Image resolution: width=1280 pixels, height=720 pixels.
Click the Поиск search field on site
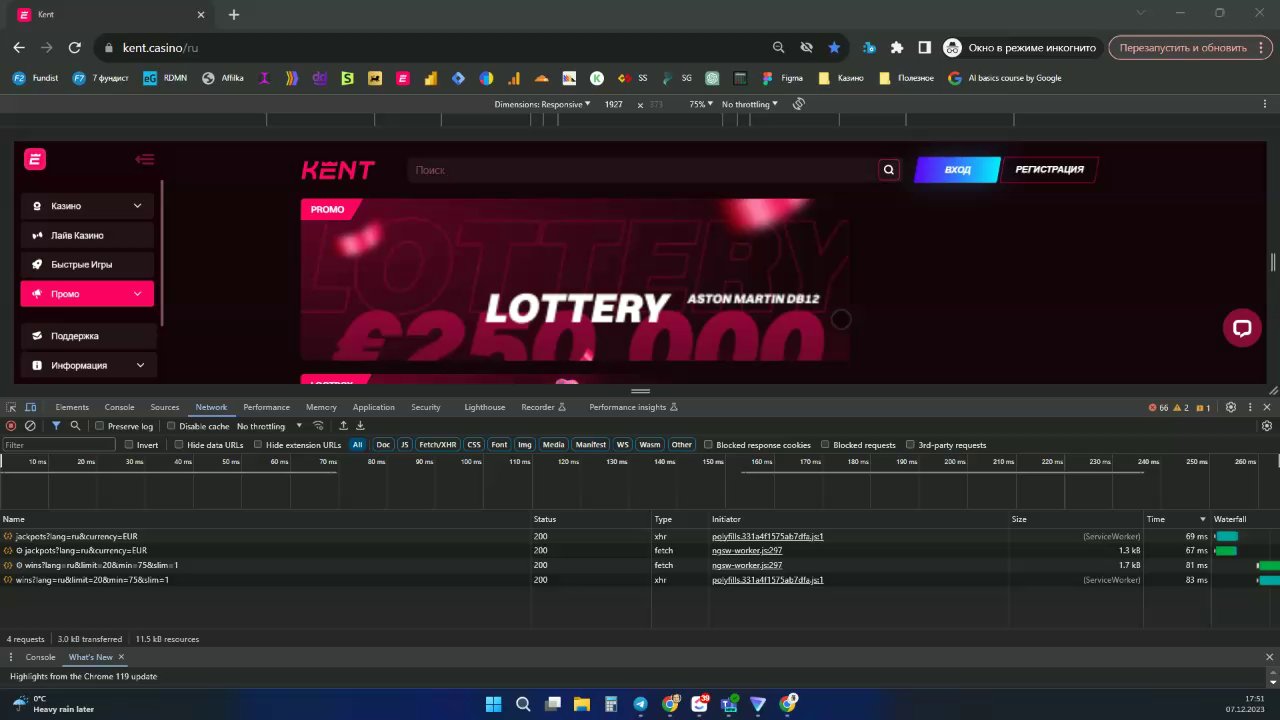pyautogui.click(x=642, y=170)
